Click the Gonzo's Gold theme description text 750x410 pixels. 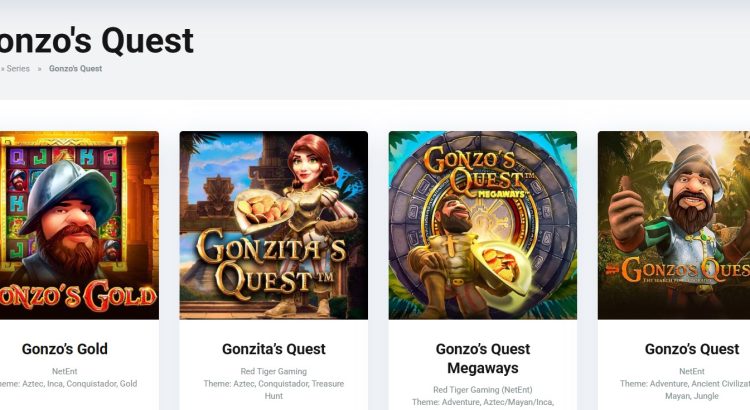(68, 384)
